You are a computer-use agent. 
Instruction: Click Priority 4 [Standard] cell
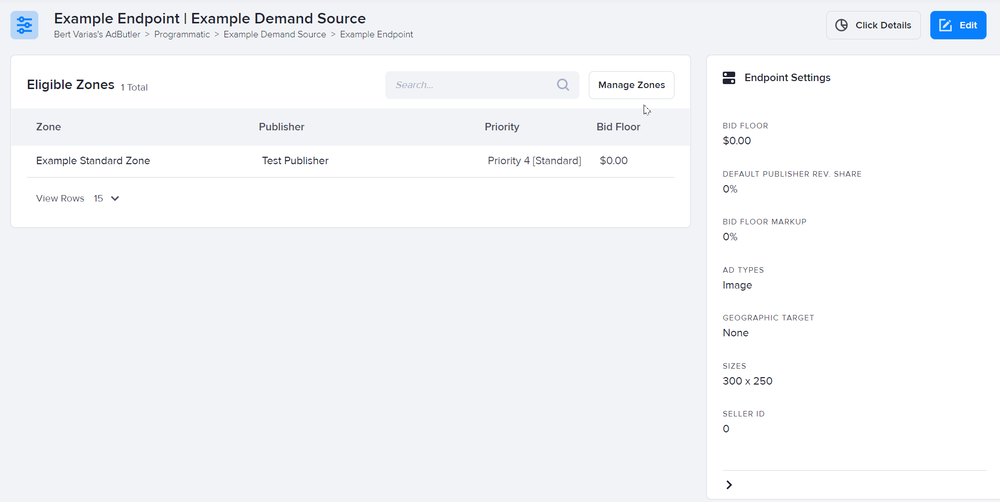(534, 161)
